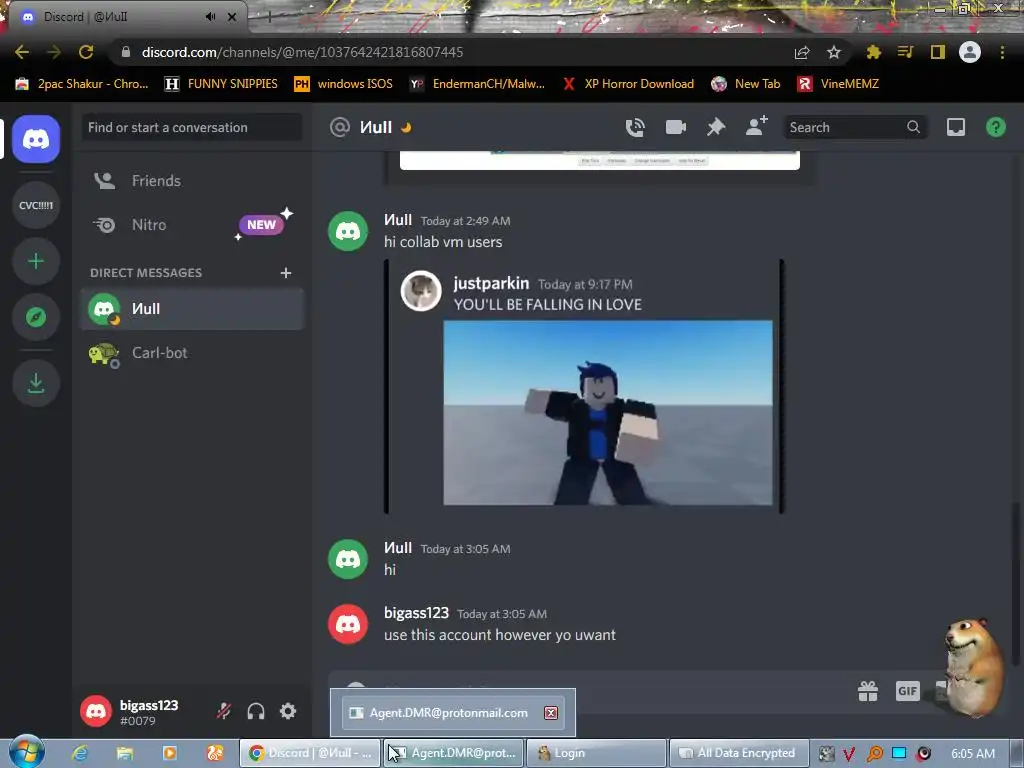1024x768 pixels.
Task: Open VineMEMZ bookmark
Action: click(839, 84)
